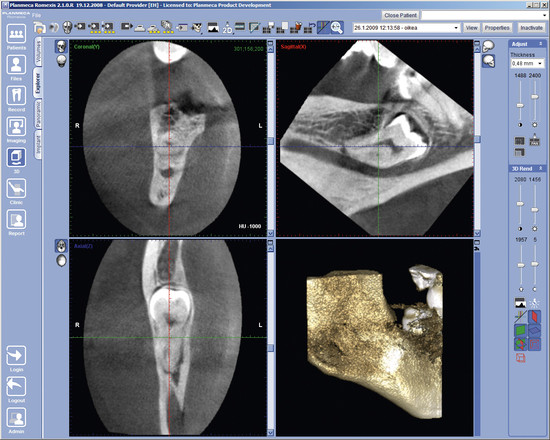Image resolution: width=550 pixels, height=440 pixels.
Task: Switch to the Panoramic vertical tab
Action: click(38, 113)
